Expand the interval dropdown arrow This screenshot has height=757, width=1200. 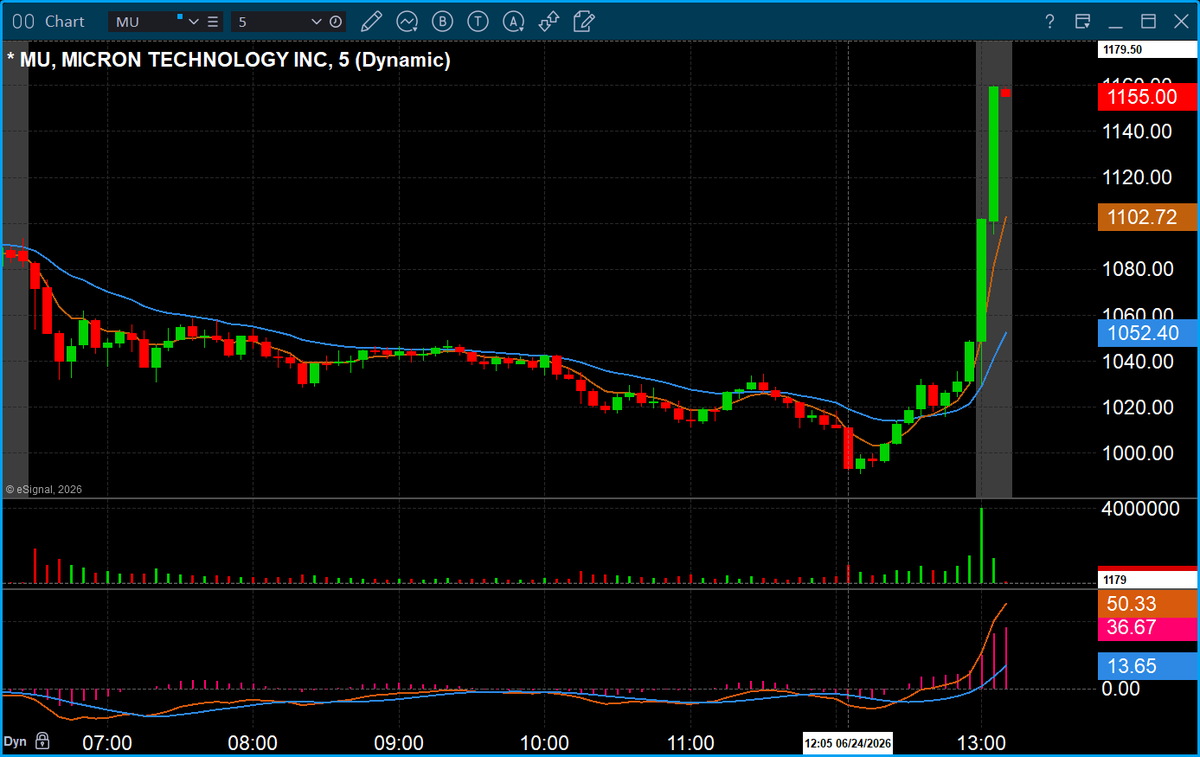click(x=317, y=21)
